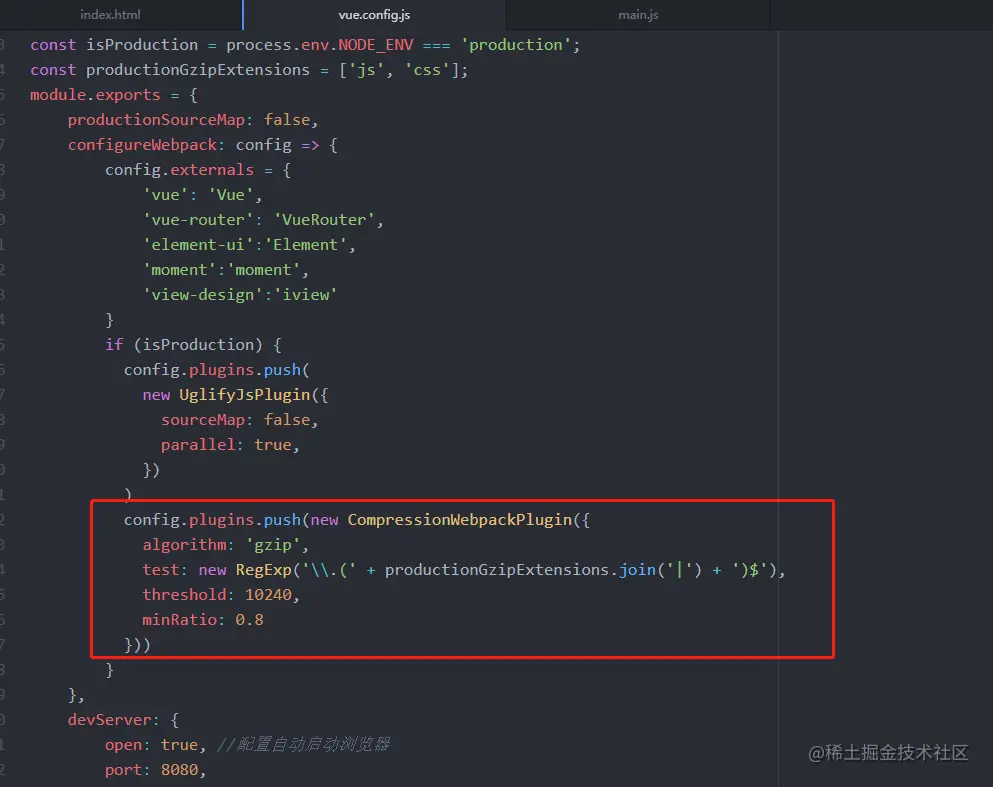Click the 'production' string literal
993x787 pixels.
pos(515,45)
